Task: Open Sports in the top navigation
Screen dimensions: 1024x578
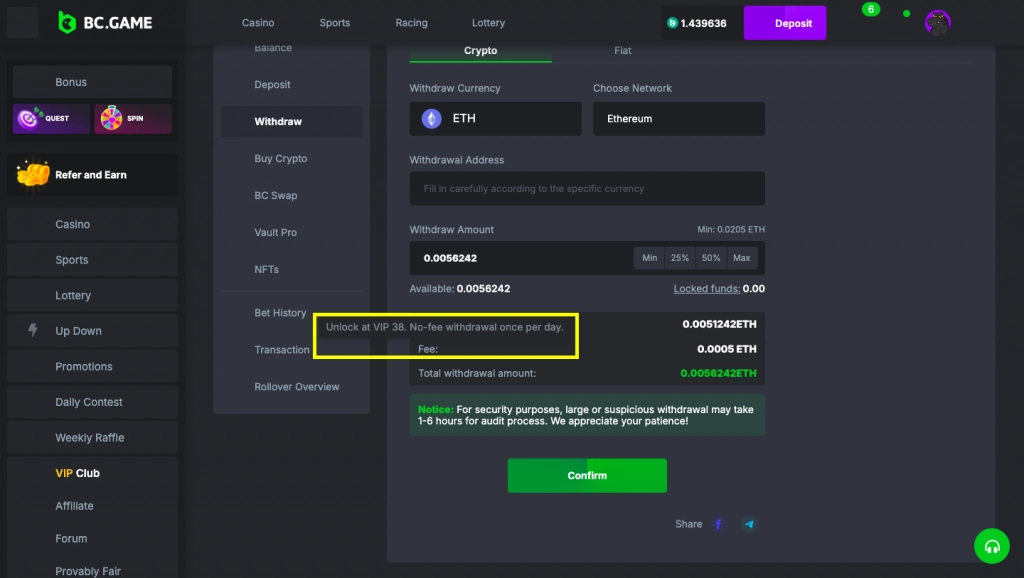Action: click(334, 23)
